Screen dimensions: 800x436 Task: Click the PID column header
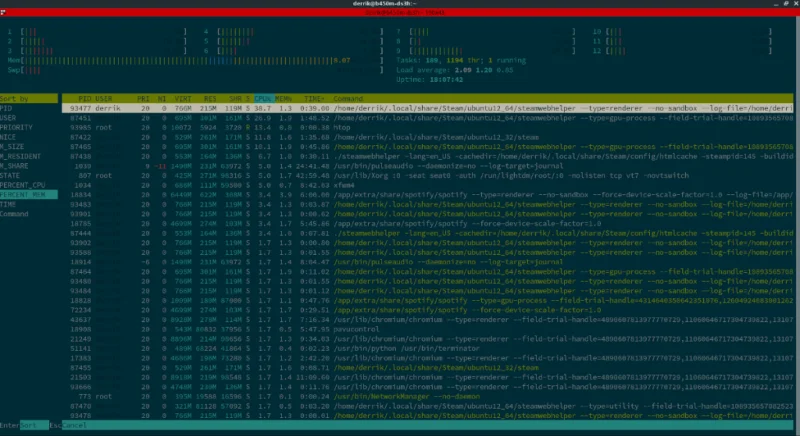84,98
